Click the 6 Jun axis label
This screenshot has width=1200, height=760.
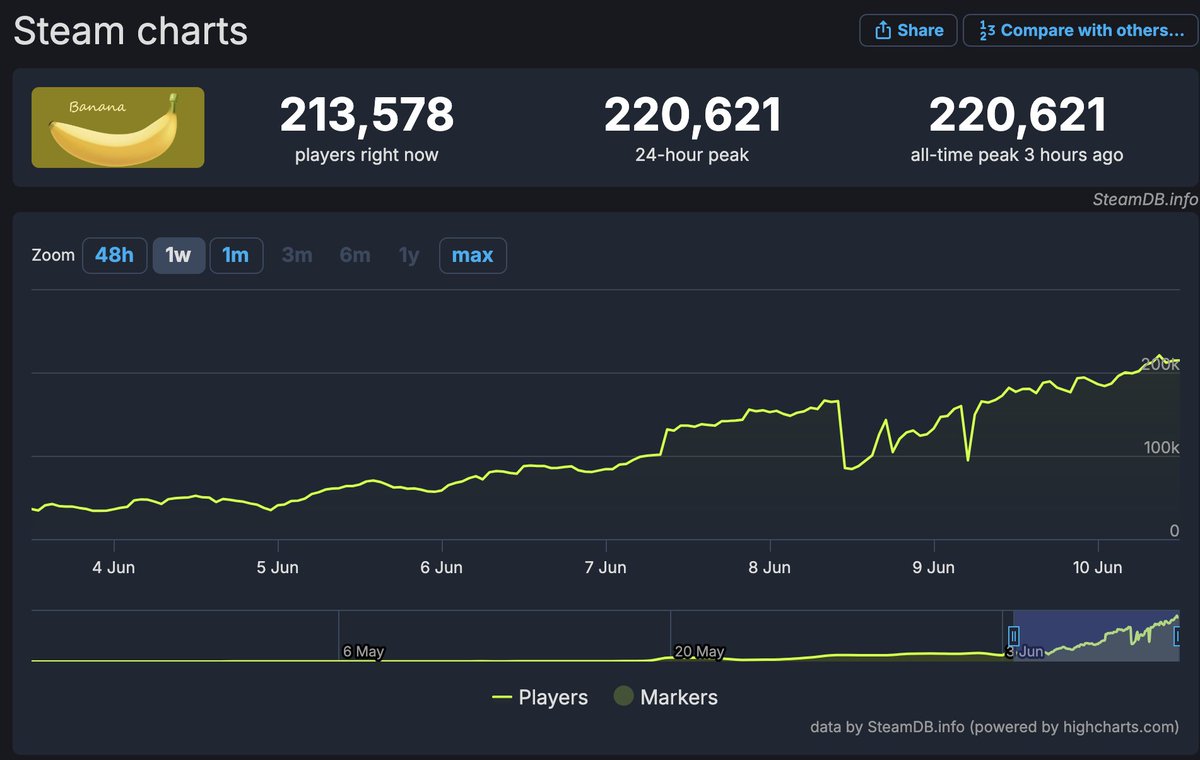[441, 567]
